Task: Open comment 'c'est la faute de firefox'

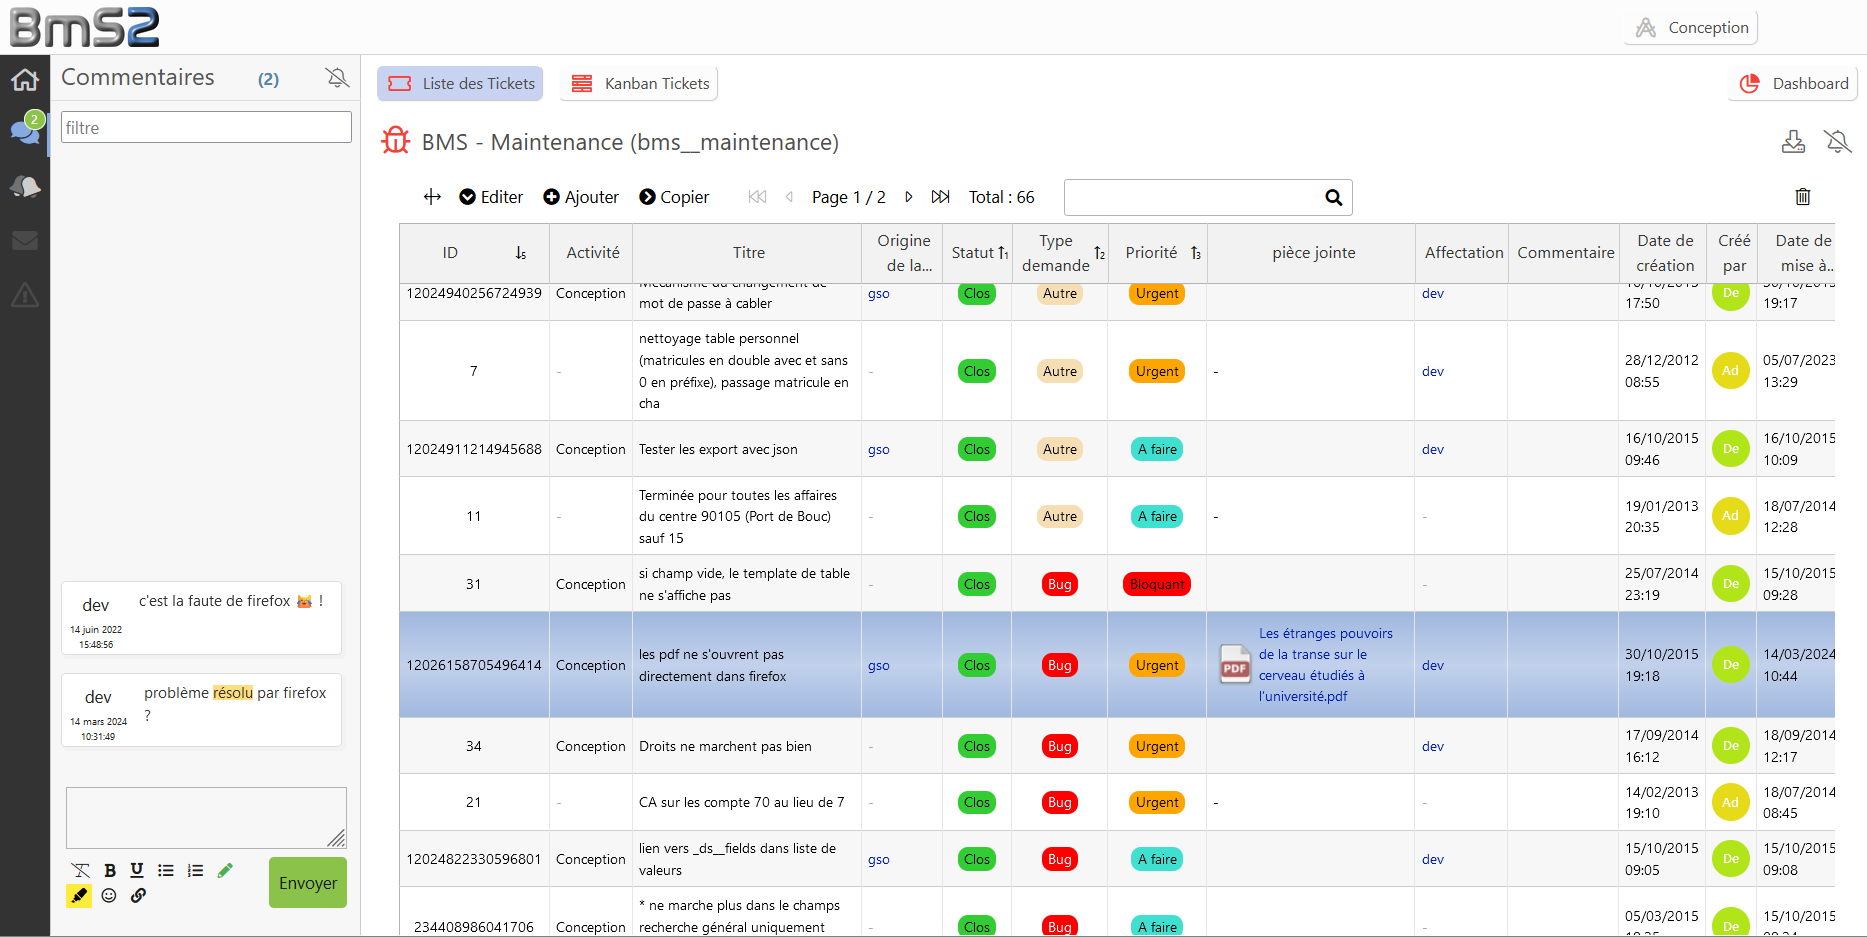Action: click(x=201, y=618)
